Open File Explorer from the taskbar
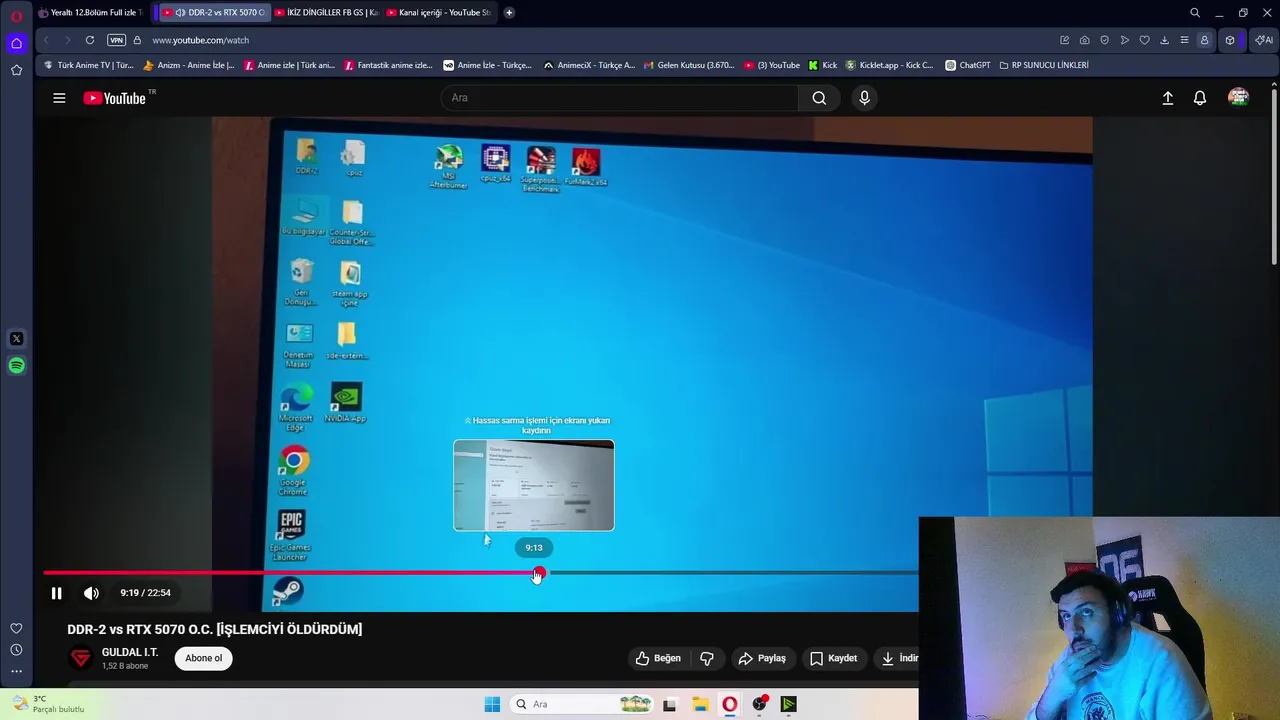Screen dimensions: 1280x720 pos(700,704)
